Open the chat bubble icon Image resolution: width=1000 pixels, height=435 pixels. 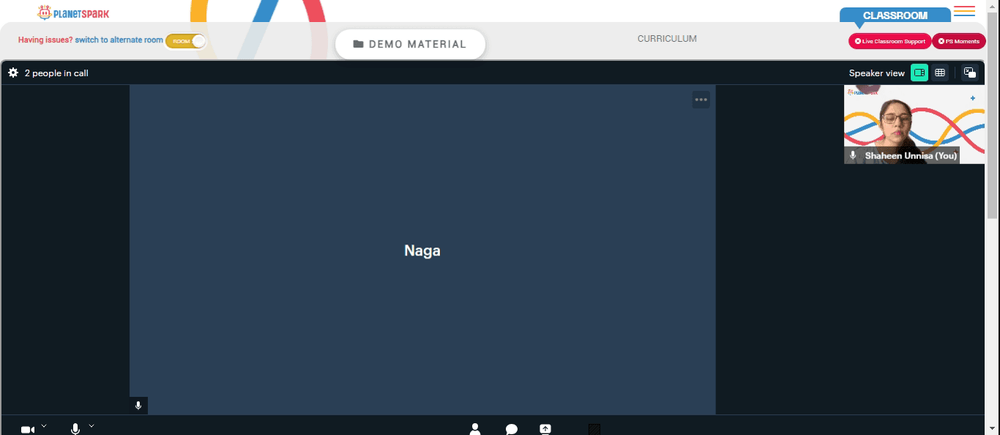pyautogui.click(x=511, y=429)
